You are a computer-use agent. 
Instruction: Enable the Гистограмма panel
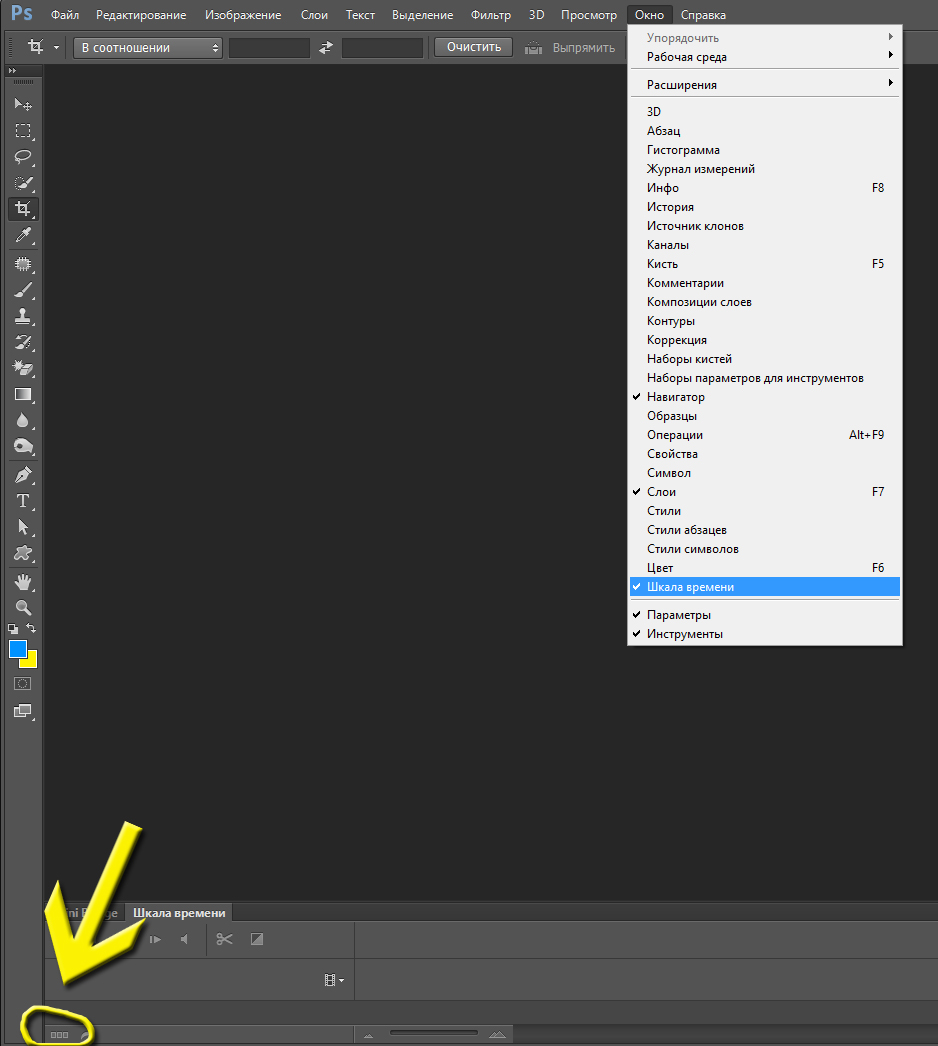pyautogui.click(x=765, y=150)
